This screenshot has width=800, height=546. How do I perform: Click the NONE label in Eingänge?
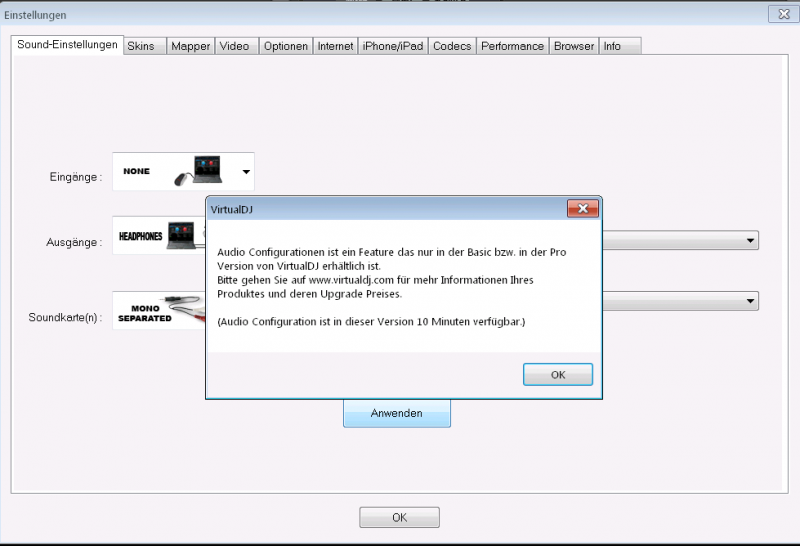[136, 171]
